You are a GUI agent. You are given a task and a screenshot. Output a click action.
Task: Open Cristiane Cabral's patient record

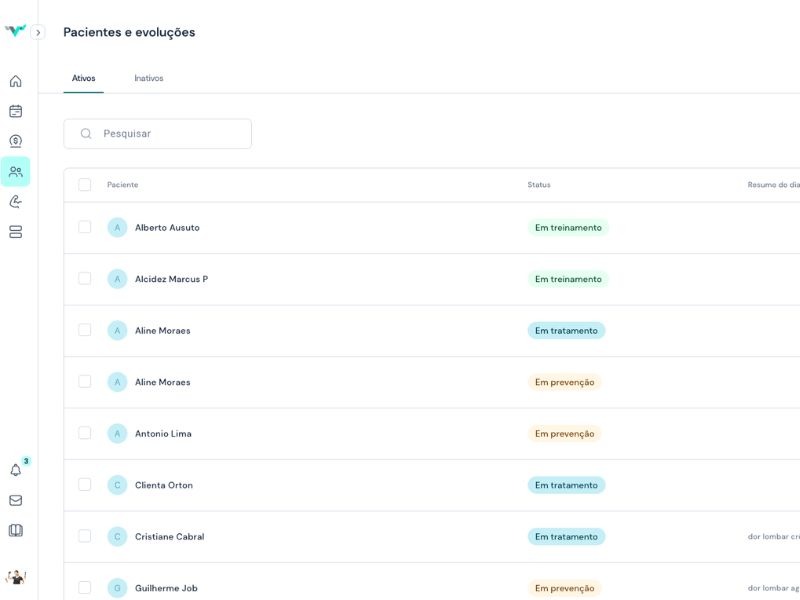[168, 536]
